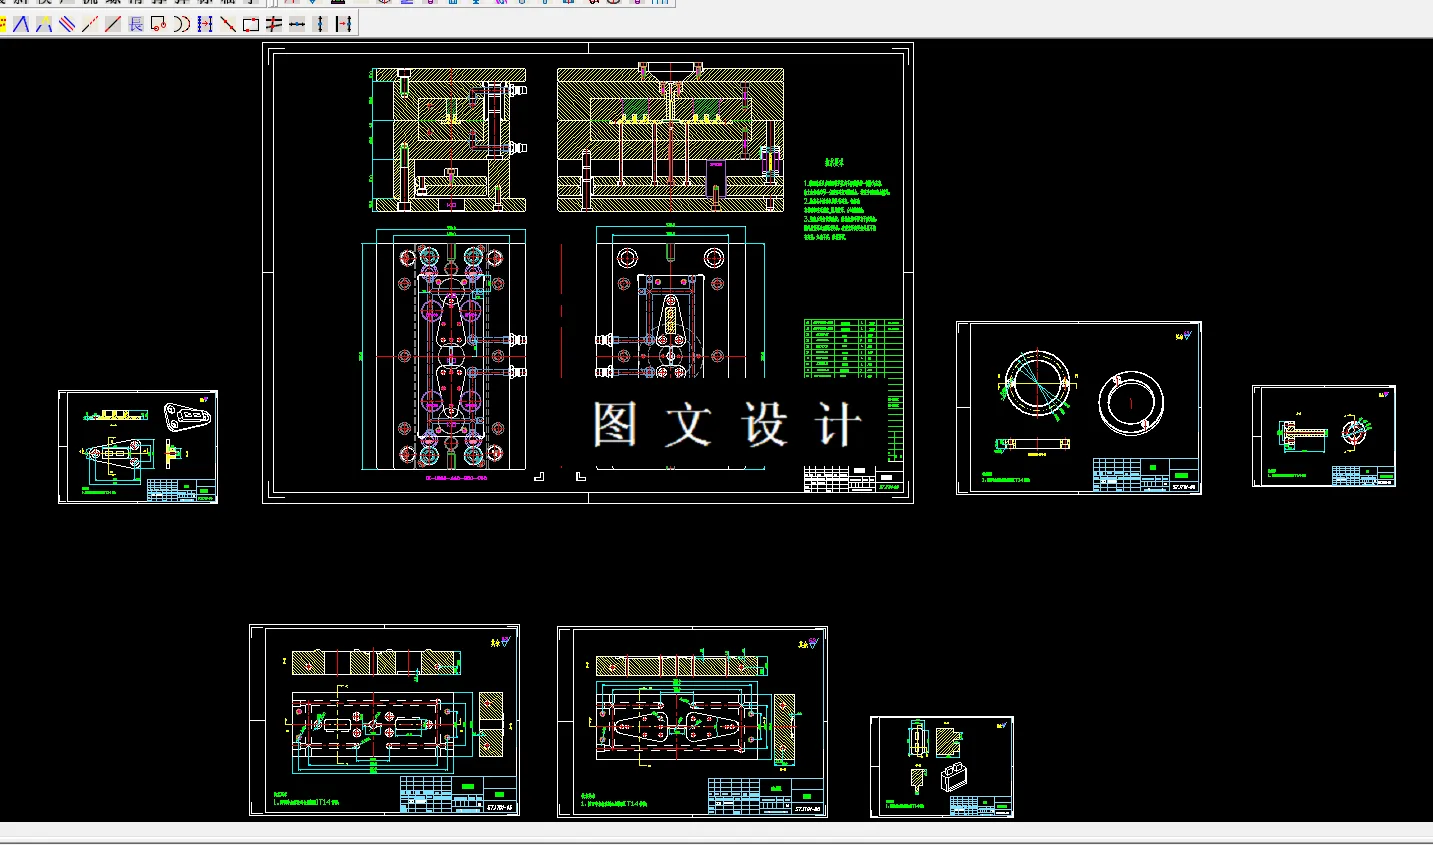Select the square with red circles tool
This screenshot has height=845, width=1433.
tap(159, 24)
